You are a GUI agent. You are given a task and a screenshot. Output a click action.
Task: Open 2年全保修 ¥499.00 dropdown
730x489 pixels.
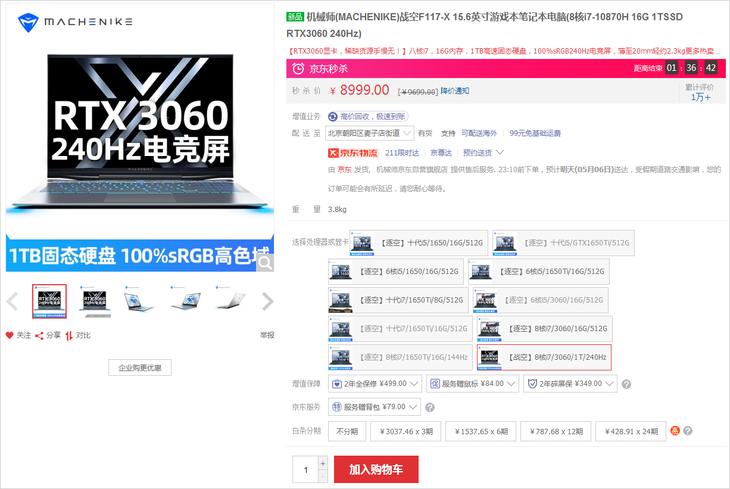coord(375,384)
